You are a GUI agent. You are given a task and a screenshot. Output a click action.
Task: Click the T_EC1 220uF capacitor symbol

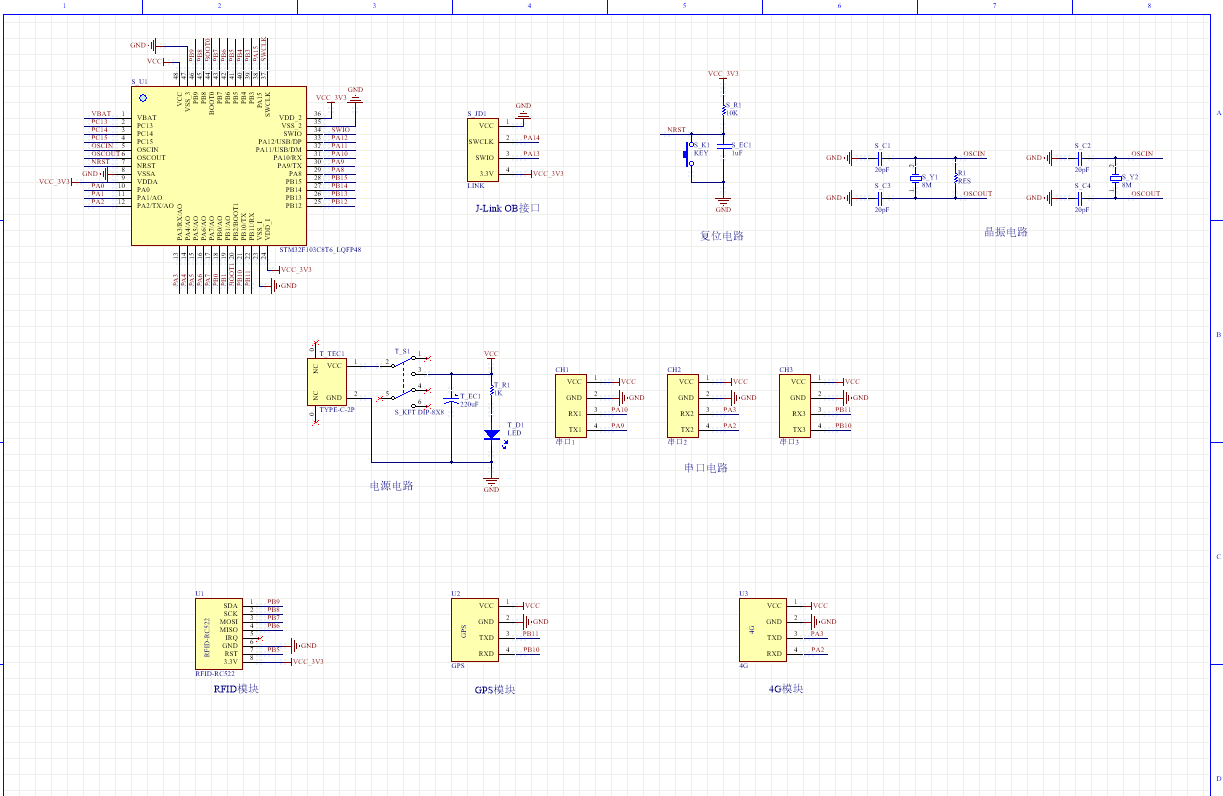452,398
